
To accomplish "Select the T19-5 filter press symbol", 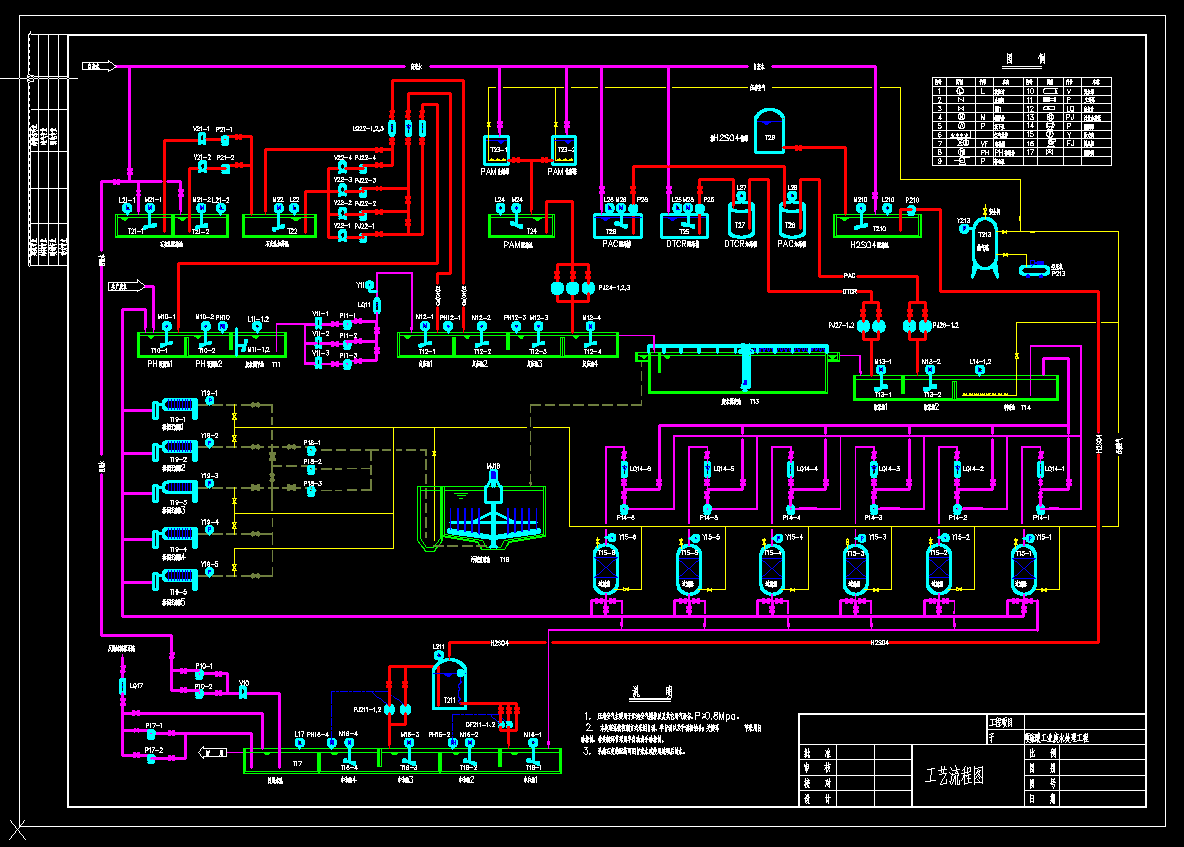I will coord(175,579).
